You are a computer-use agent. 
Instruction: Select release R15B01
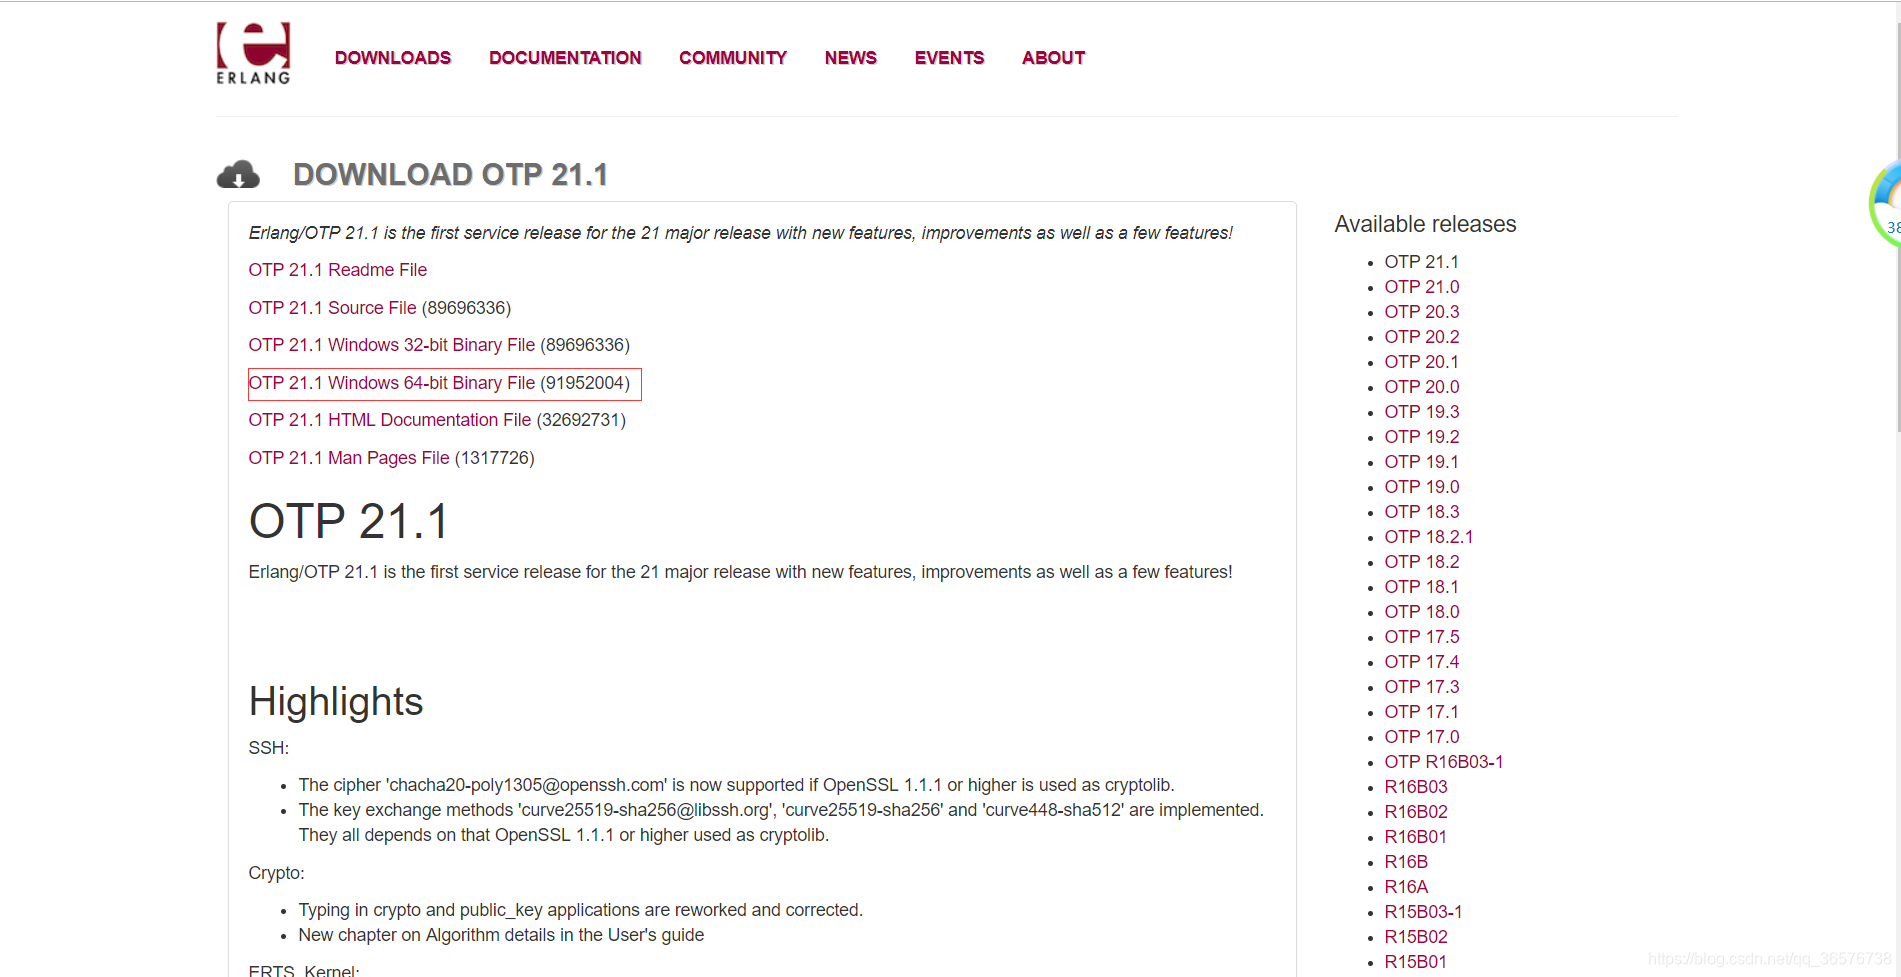pyautogui.click(x=1415, y=962)
